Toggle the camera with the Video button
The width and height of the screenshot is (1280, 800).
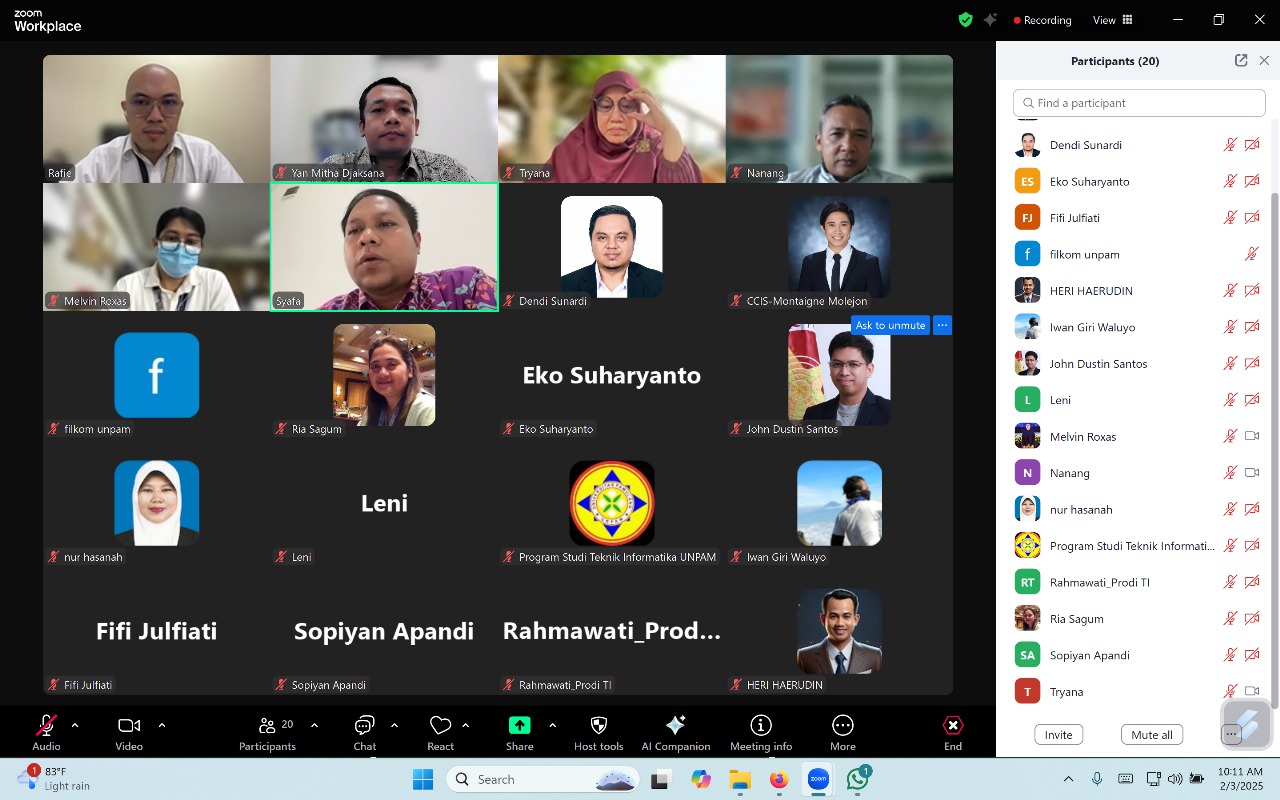click(129, 726)
